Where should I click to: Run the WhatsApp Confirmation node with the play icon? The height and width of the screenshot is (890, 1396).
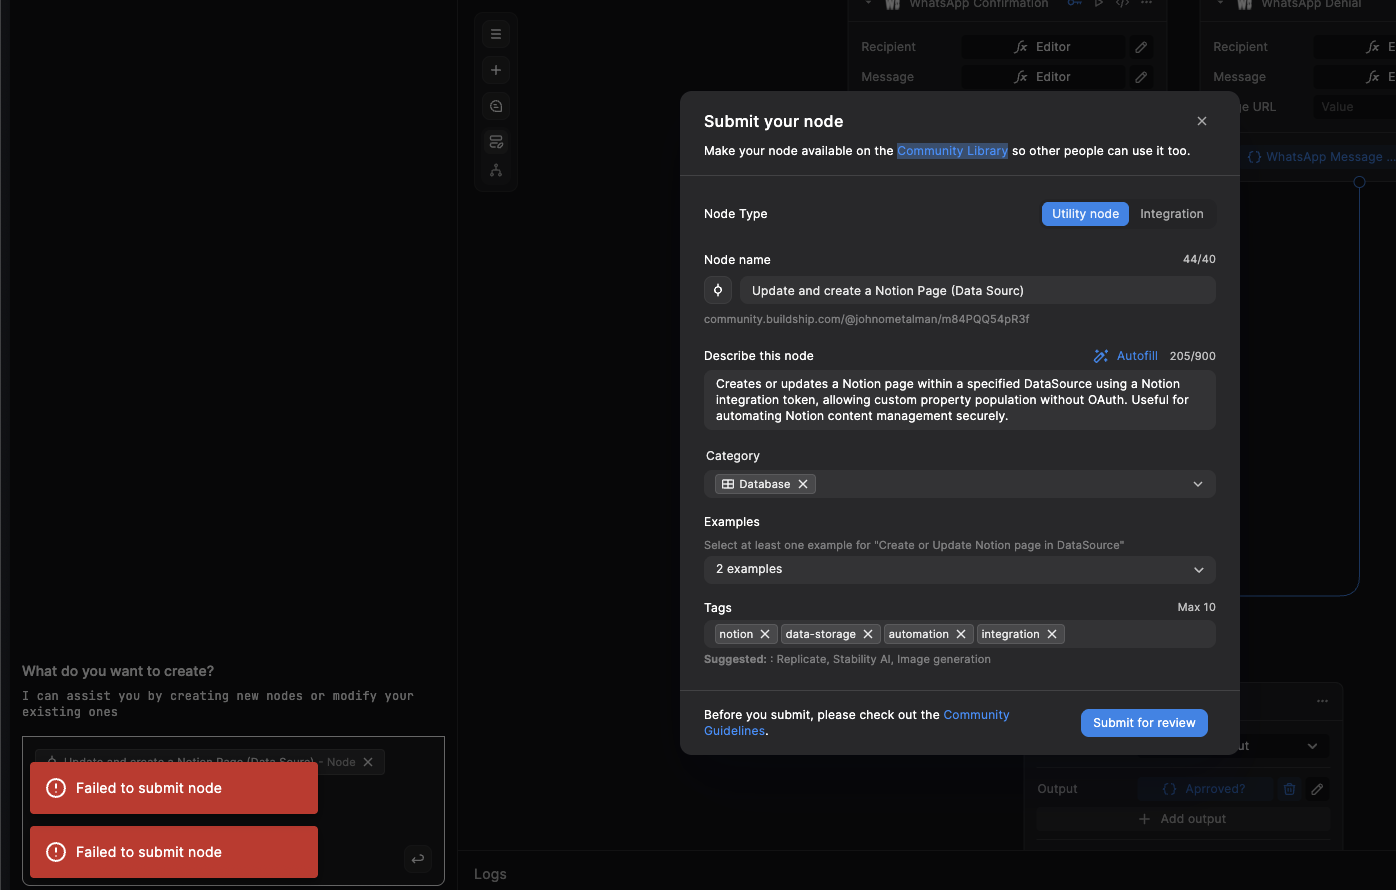tap(1099, 4)
